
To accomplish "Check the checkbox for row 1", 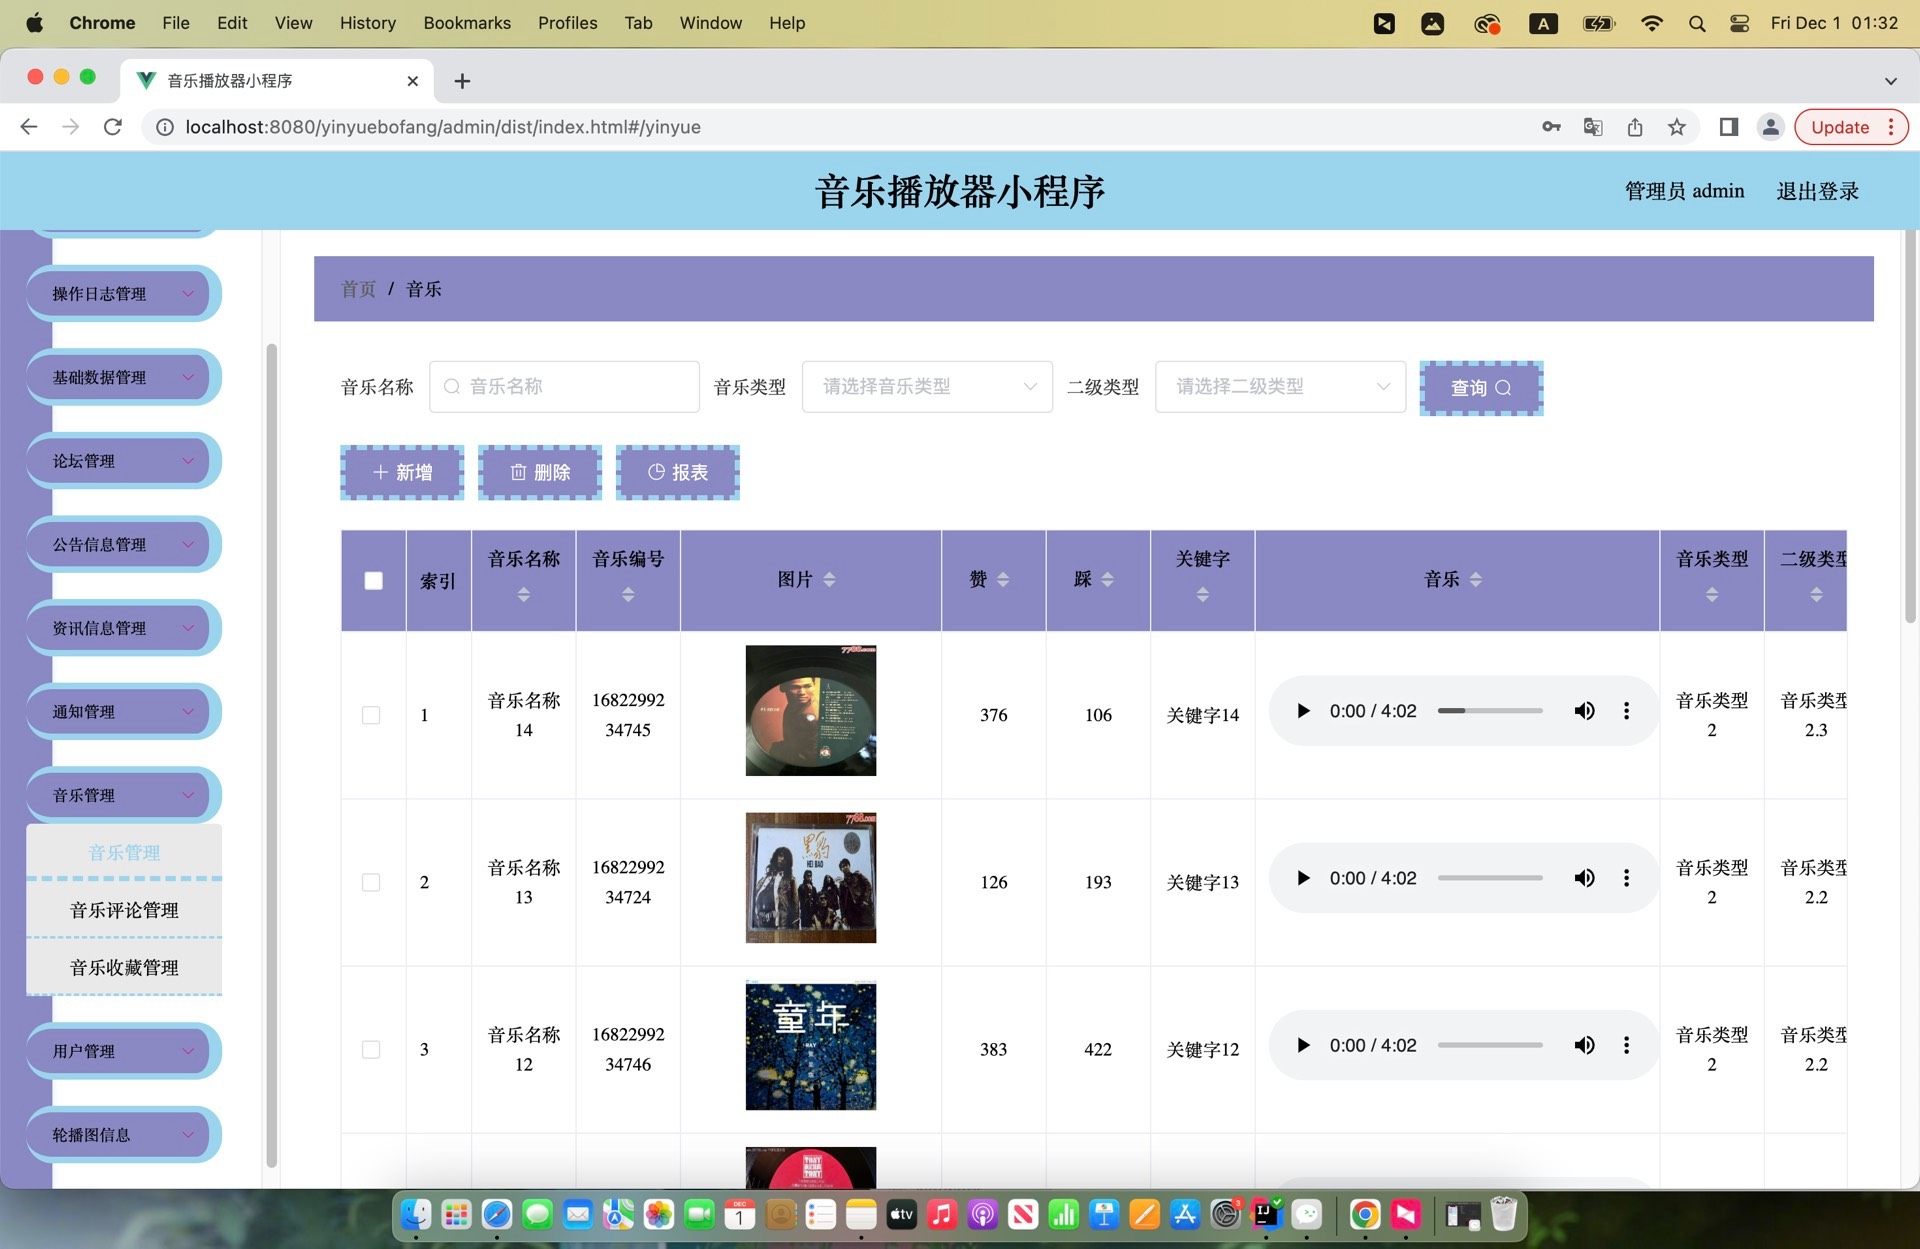I will click(x=371, y=715).
